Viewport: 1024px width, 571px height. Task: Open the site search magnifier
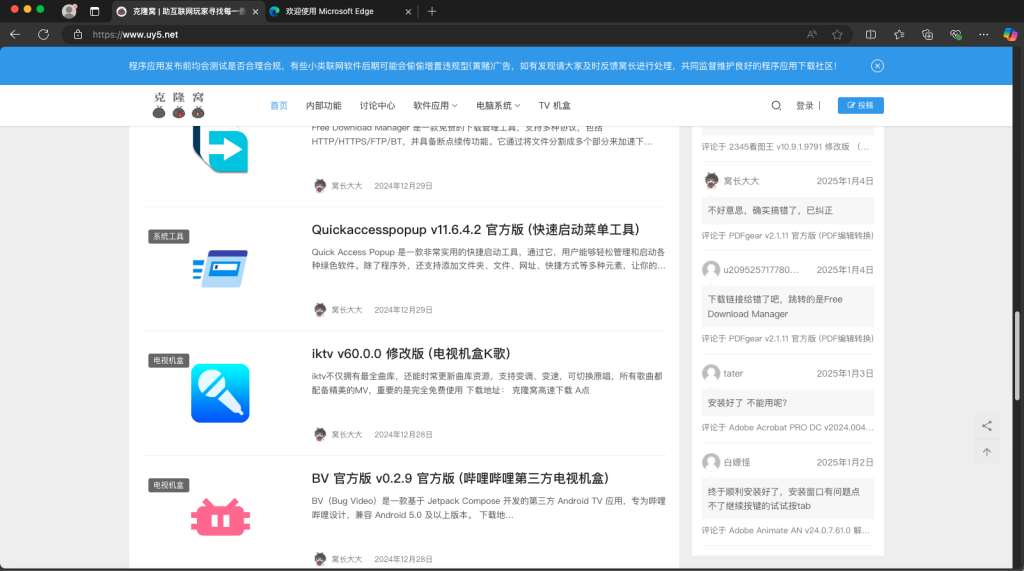[x=776, y=105]
